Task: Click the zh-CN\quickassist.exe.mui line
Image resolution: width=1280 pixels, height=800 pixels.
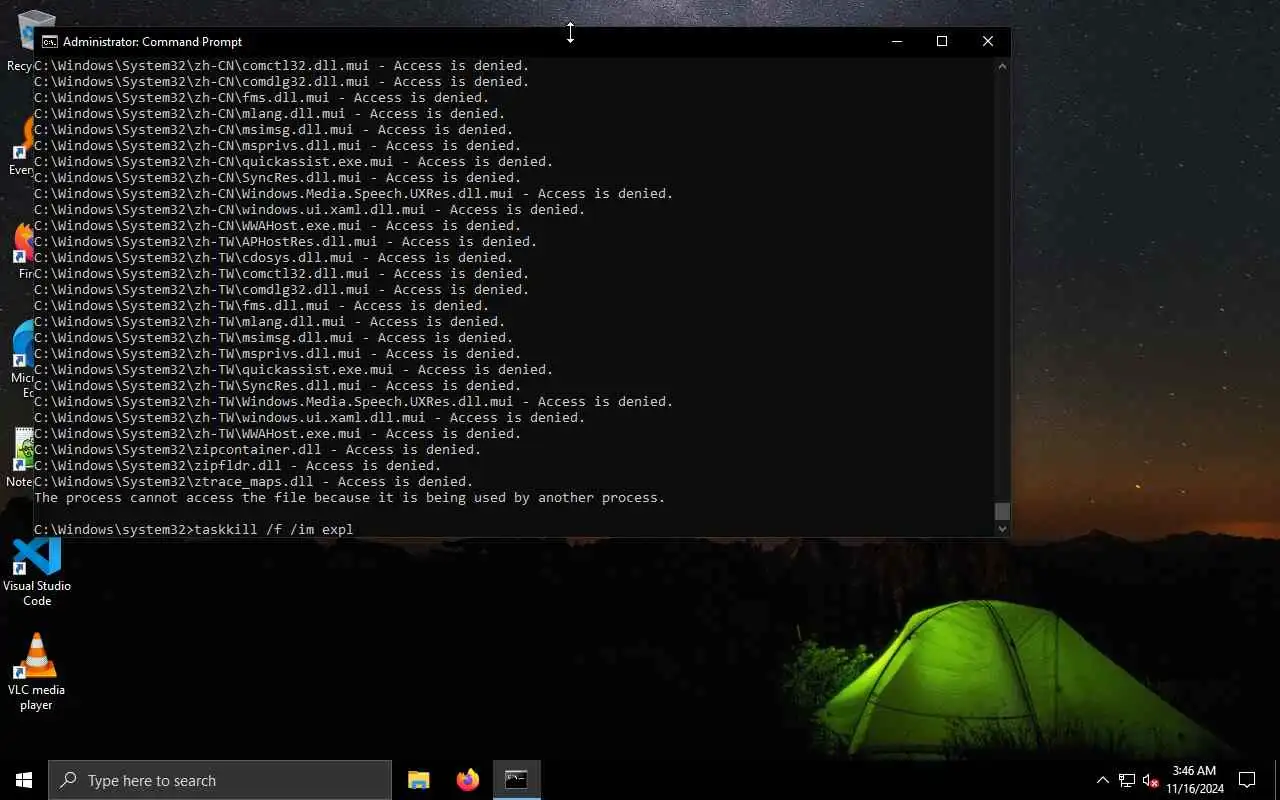Action: point(294,161)
